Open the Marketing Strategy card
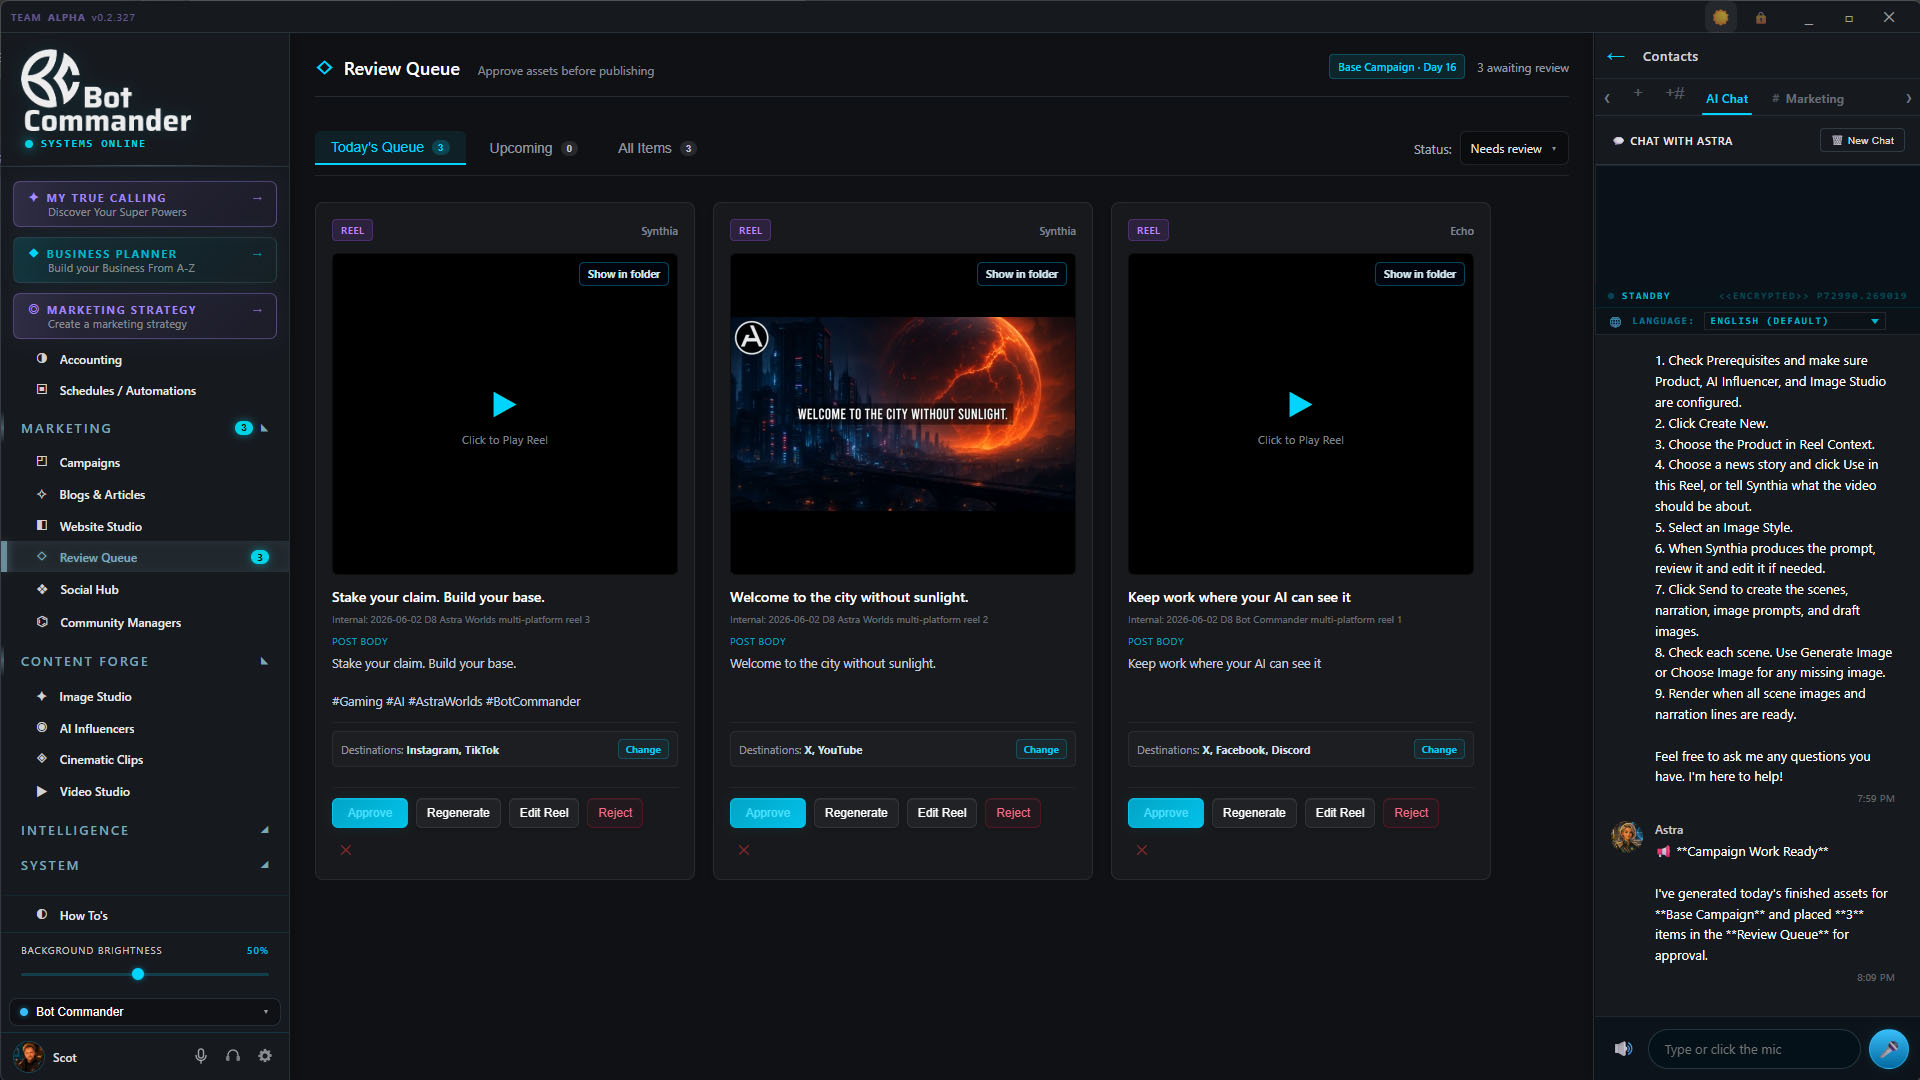Screen dimensions: 1920x1080 pyautogui.click(x=145, y=316)
